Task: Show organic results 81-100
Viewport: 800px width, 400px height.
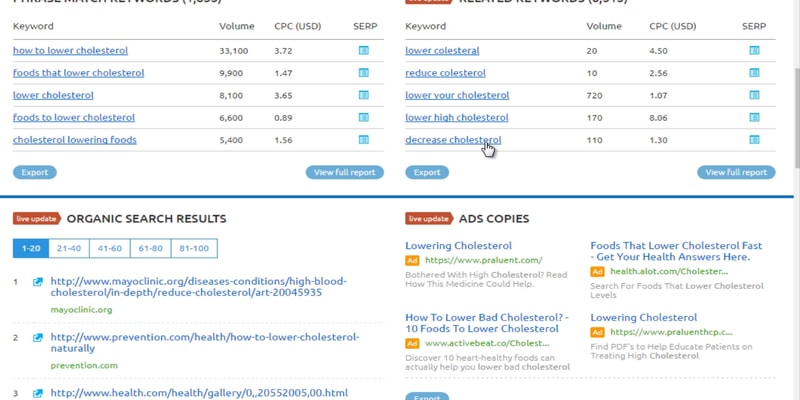Action: click(194, 249)
